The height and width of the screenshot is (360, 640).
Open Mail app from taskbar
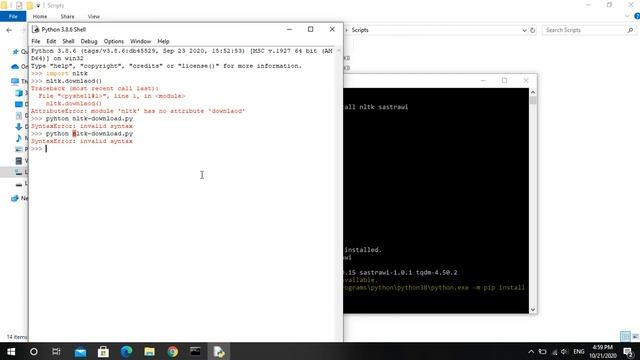coord(80,351)
